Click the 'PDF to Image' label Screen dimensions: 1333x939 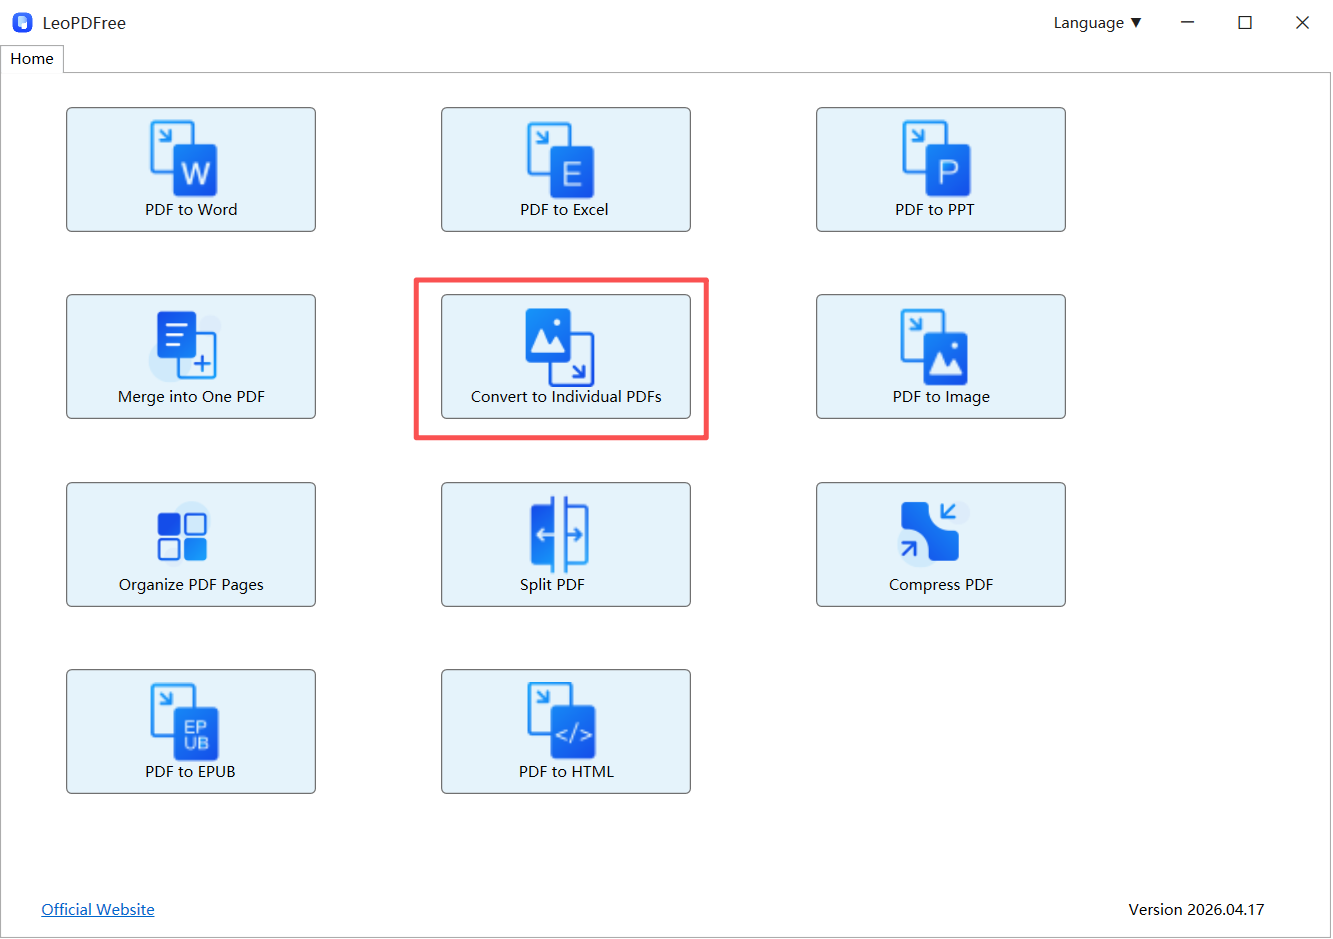(941, 397)
